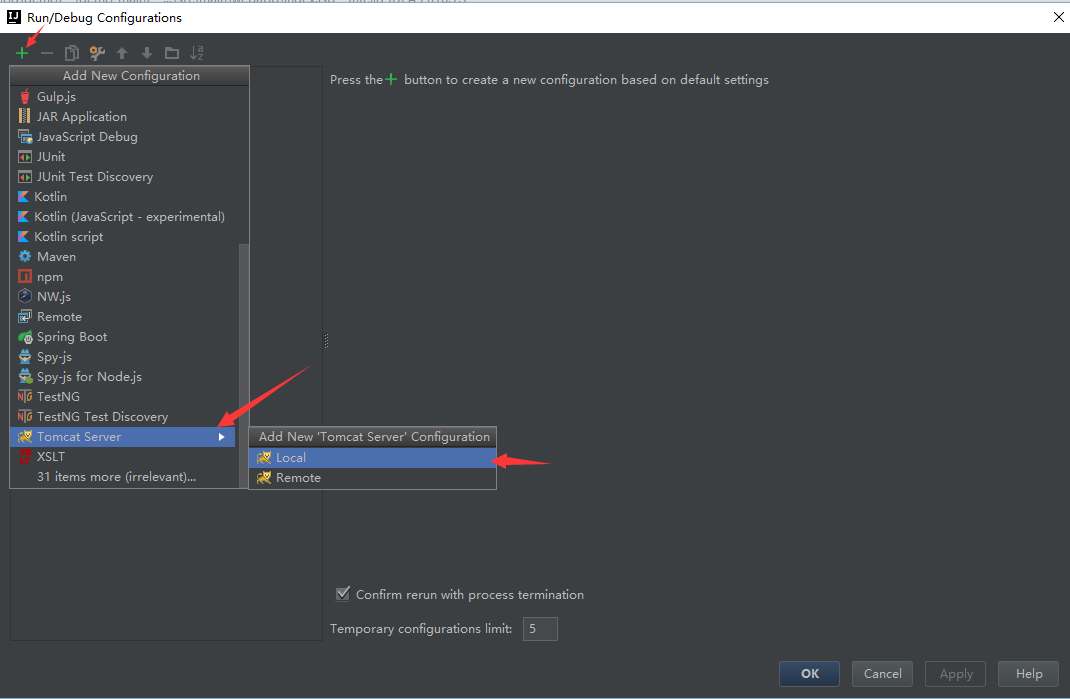Click the Cancel button
Viewport: 1070px width, 699px height.
pos(882,674)
